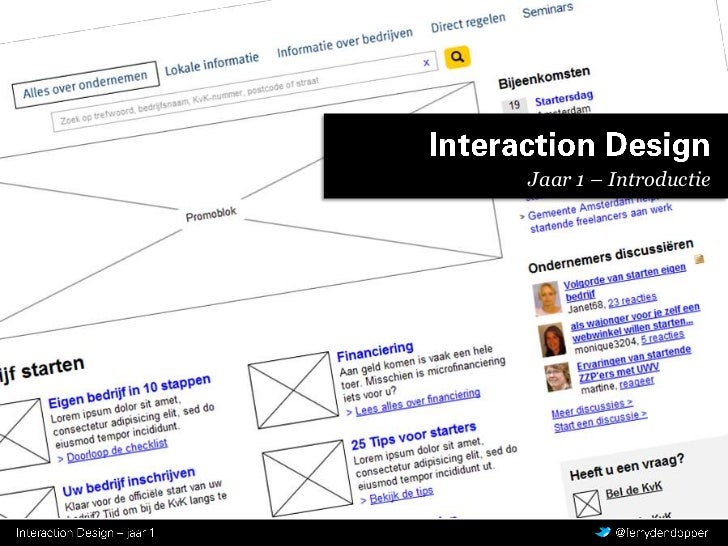Click the Start een discussie link

coord(600,421)
